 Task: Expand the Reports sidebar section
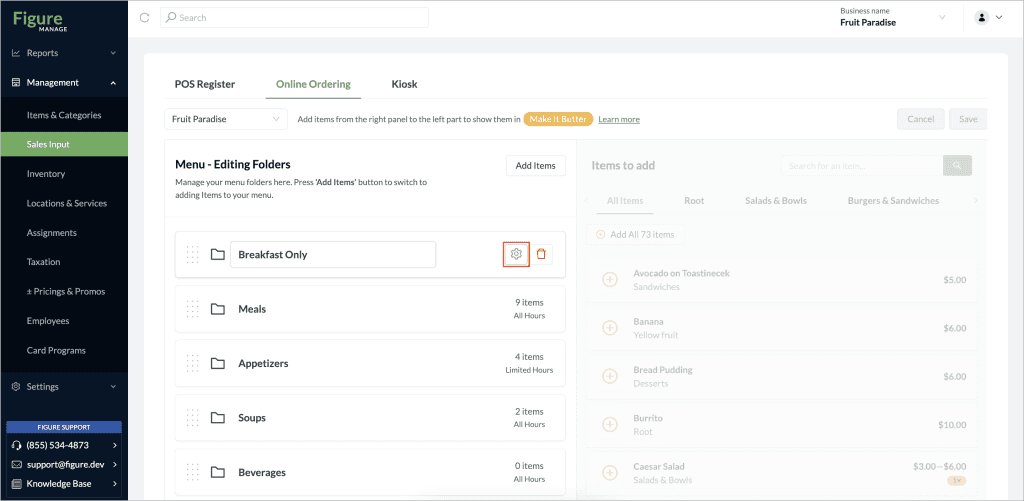(64, 53)
